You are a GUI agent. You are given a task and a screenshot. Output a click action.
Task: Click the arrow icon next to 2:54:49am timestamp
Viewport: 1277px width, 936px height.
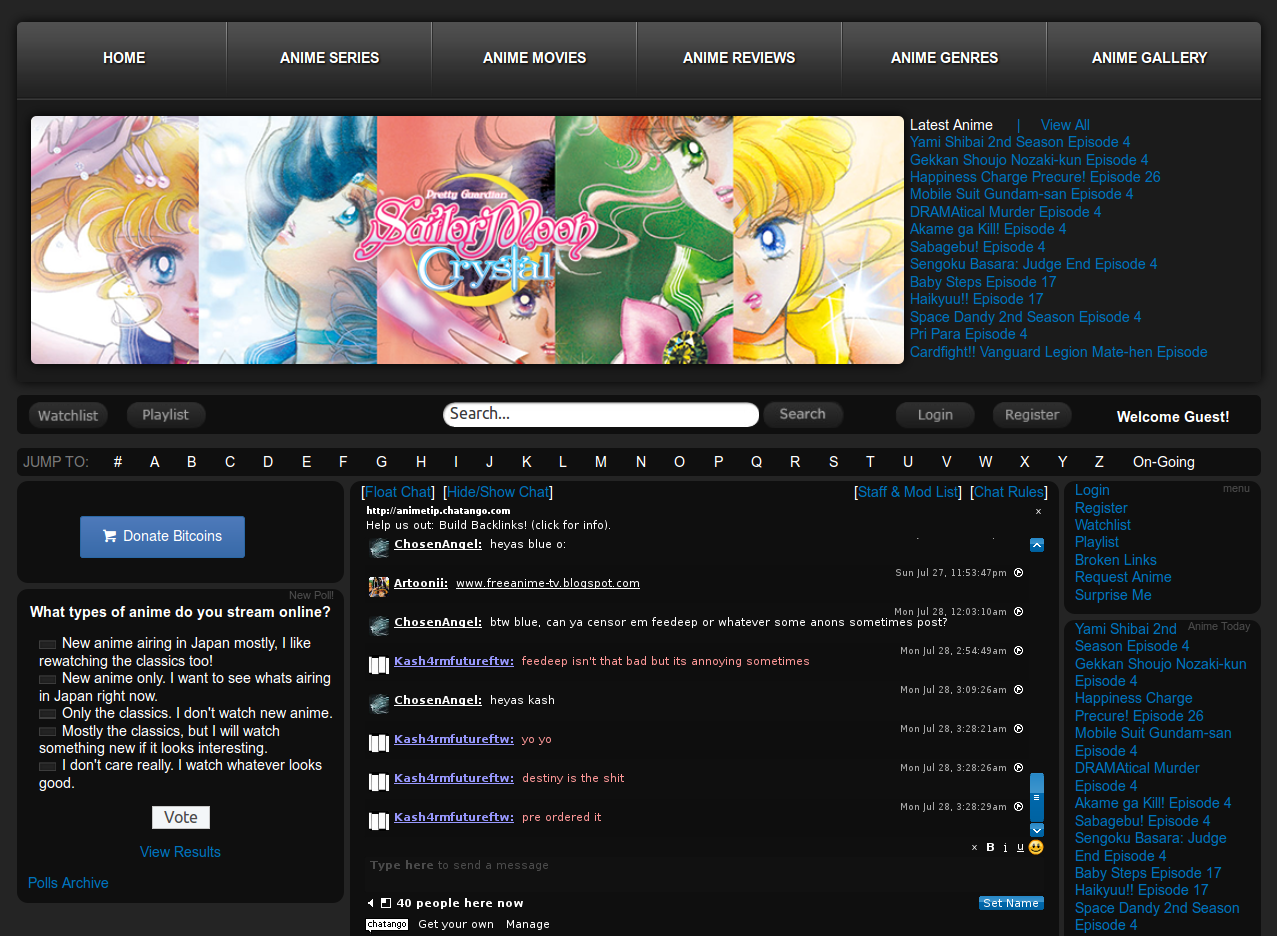point(1019,651)
